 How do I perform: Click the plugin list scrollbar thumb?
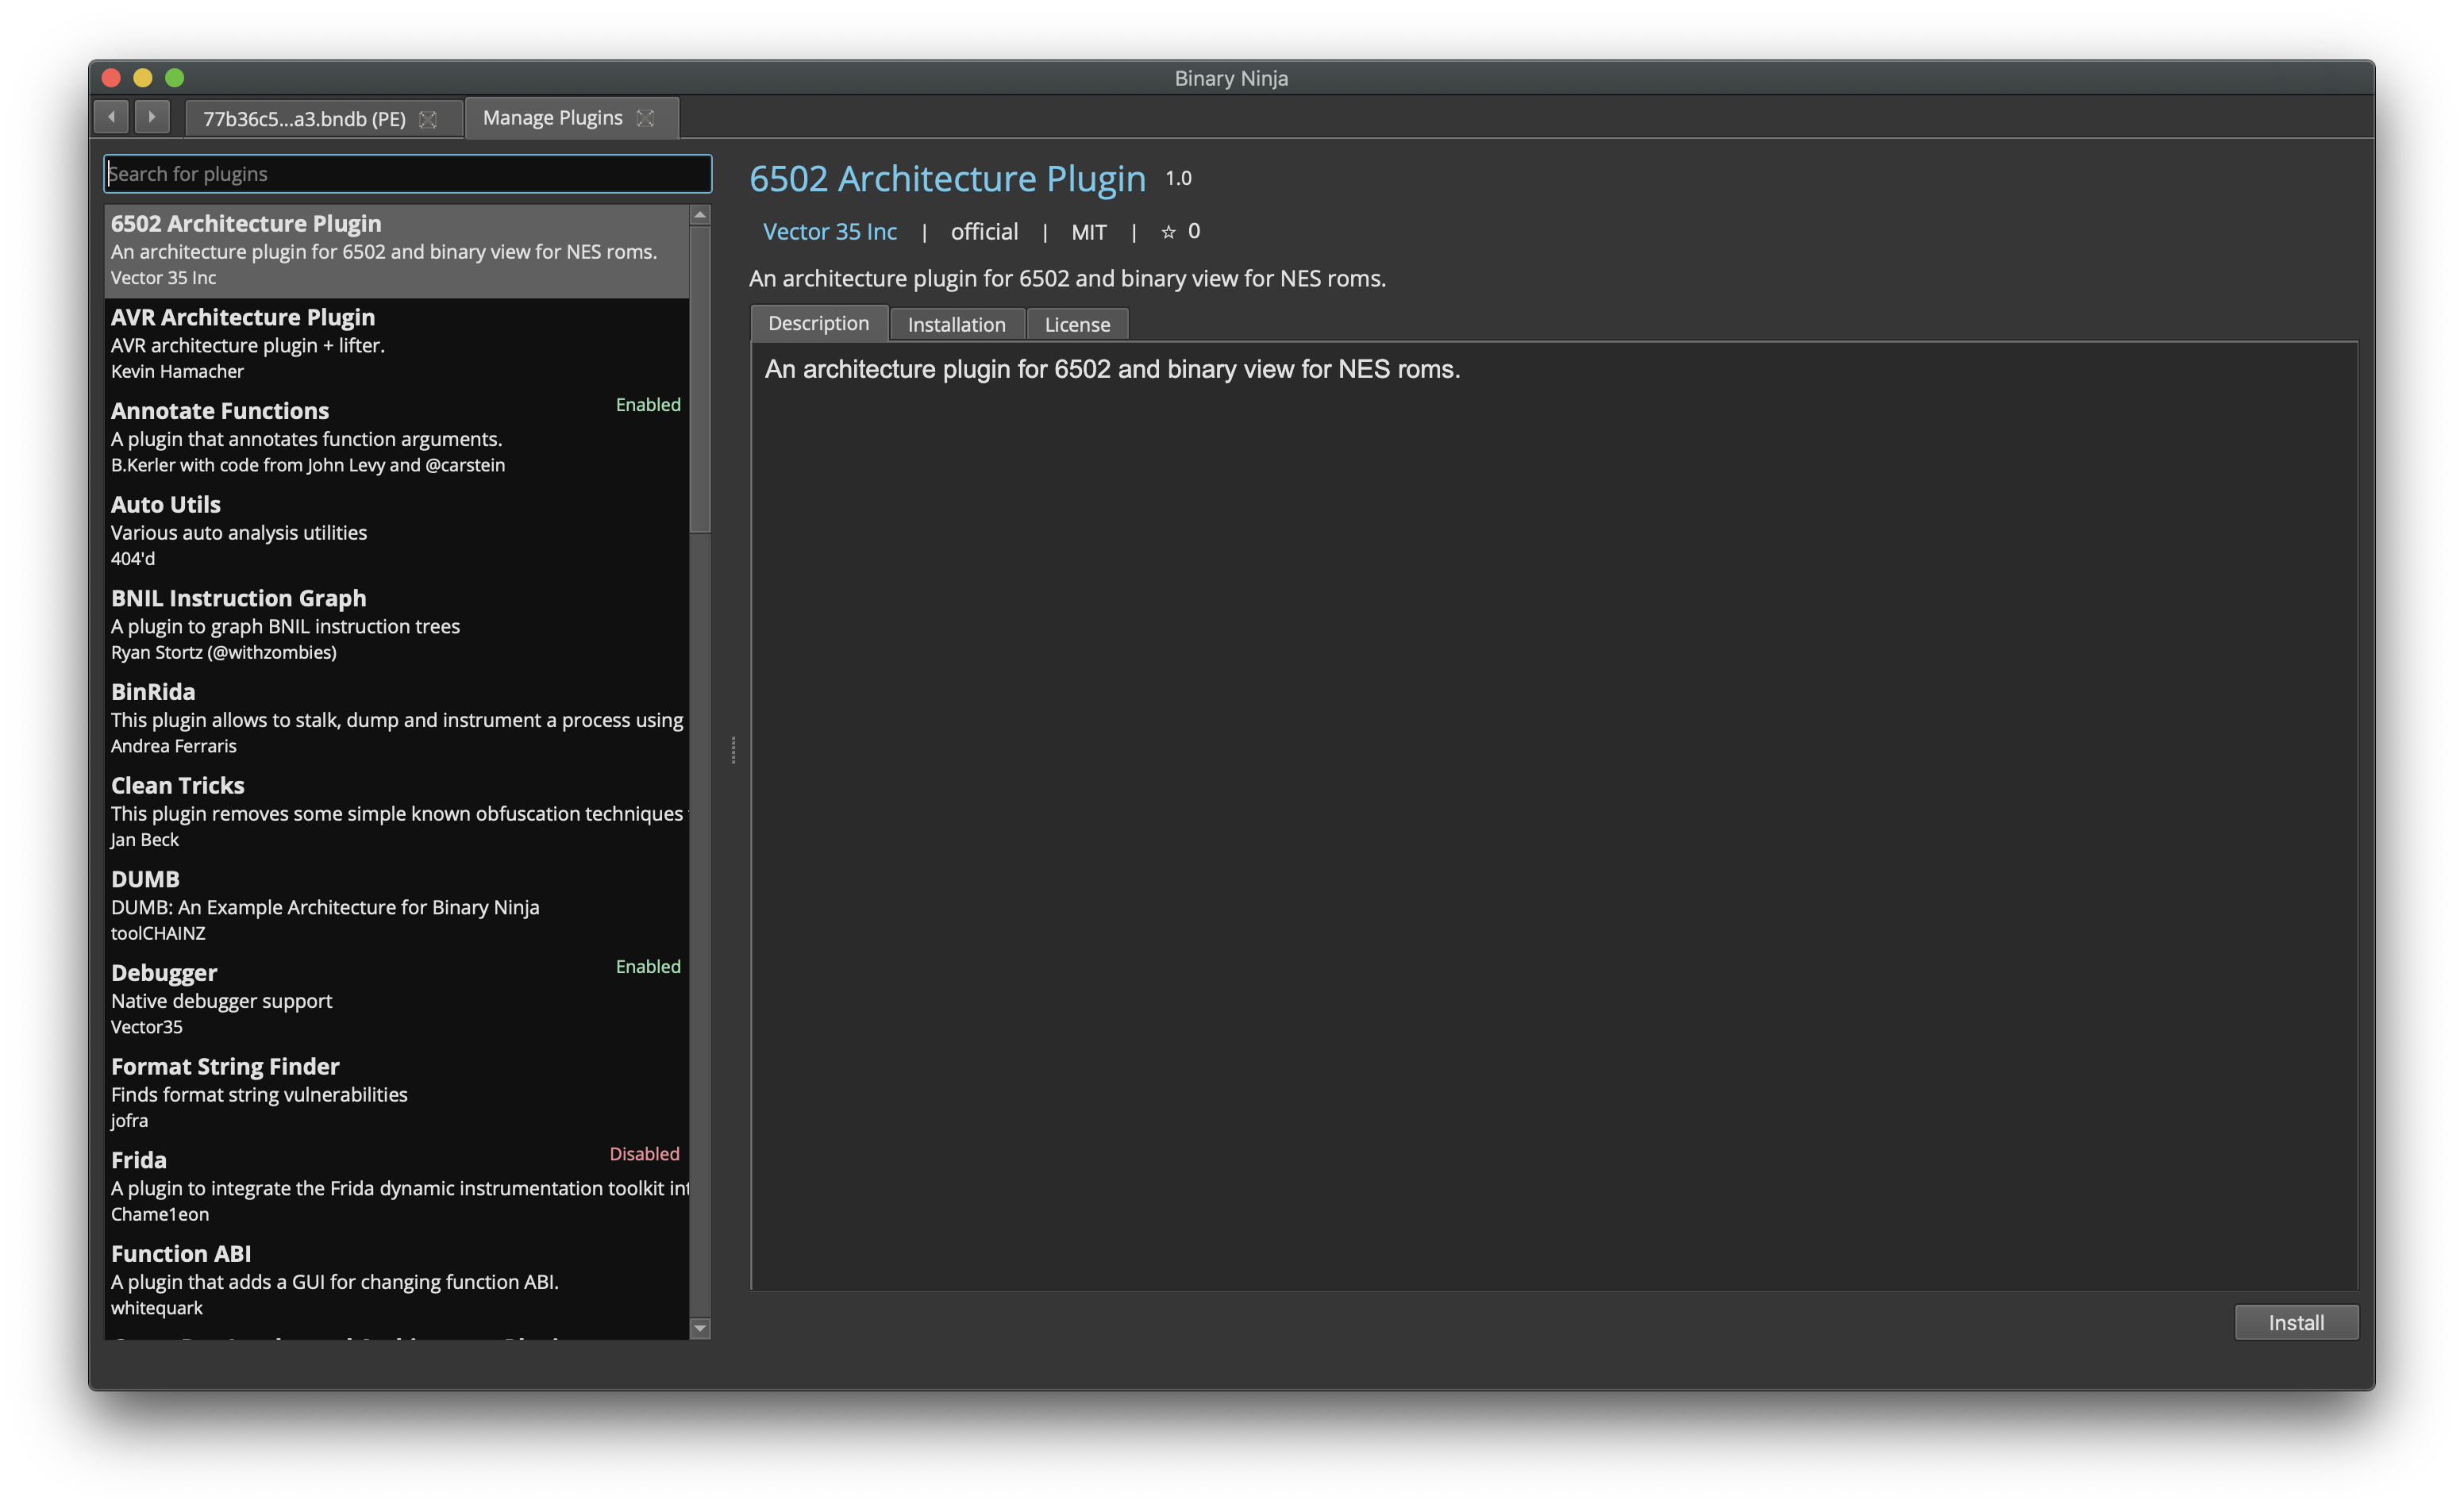tap(700, 380)
